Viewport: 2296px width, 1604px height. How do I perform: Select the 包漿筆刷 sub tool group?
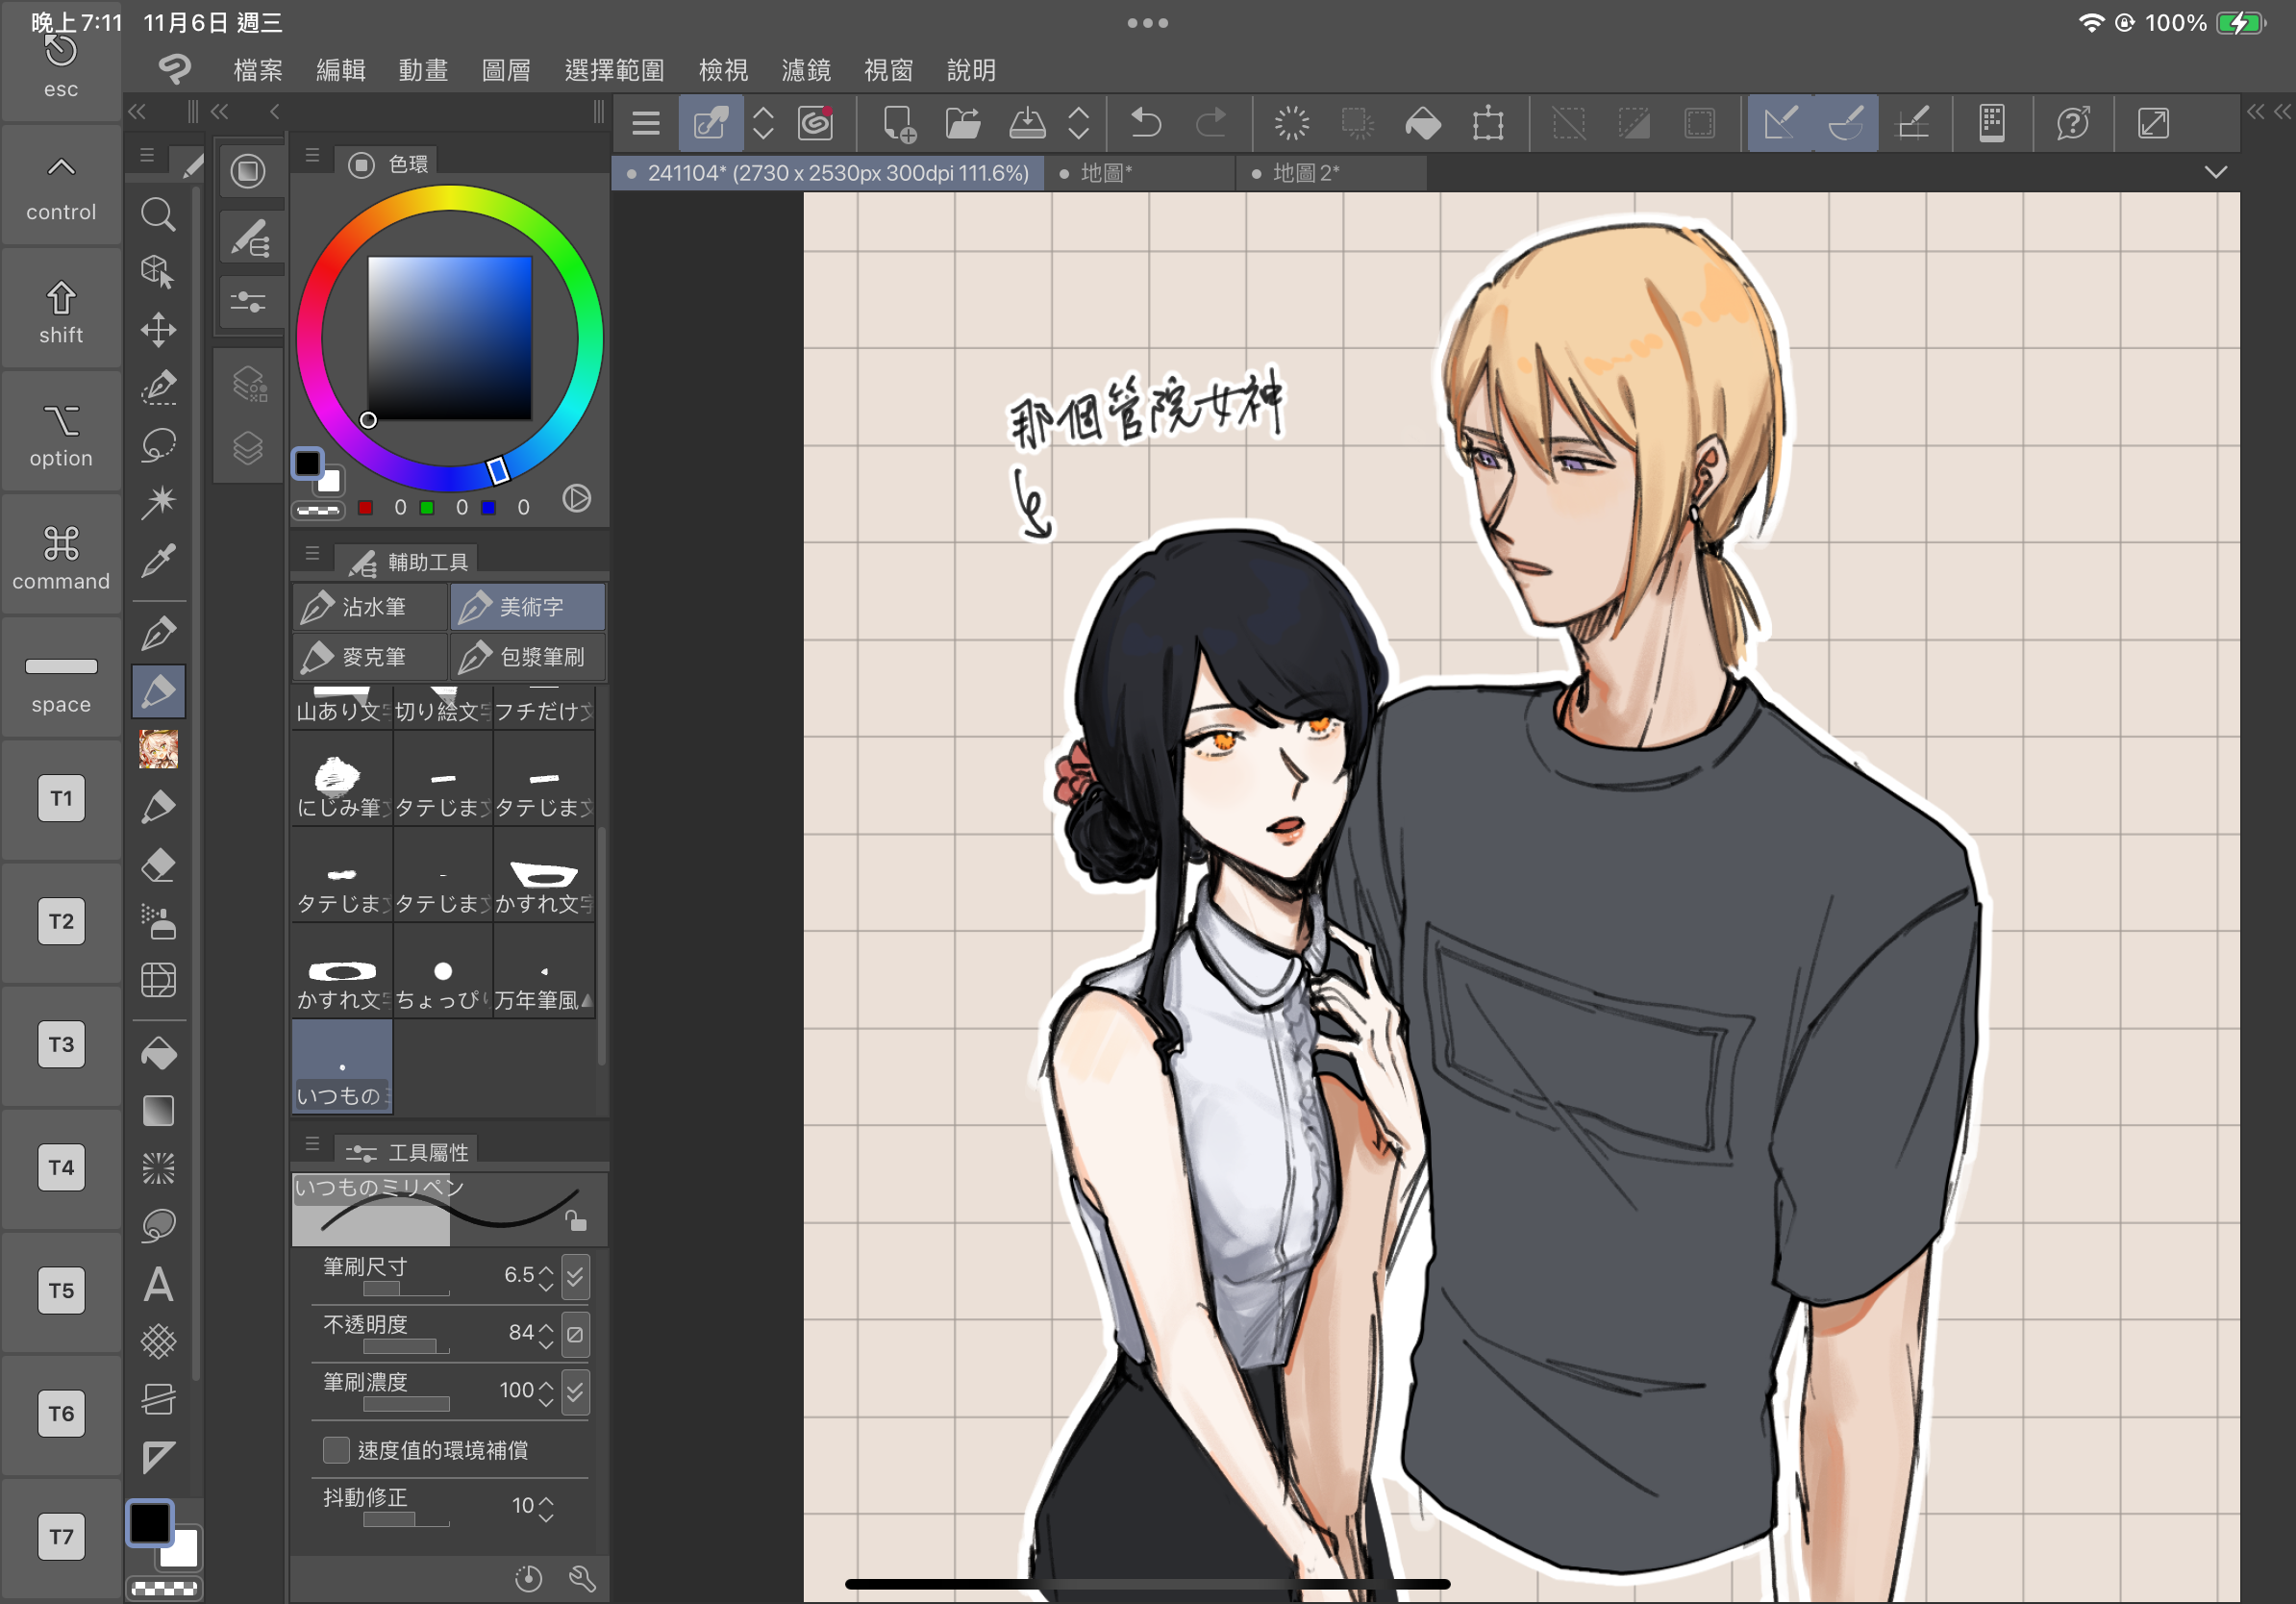528,657
